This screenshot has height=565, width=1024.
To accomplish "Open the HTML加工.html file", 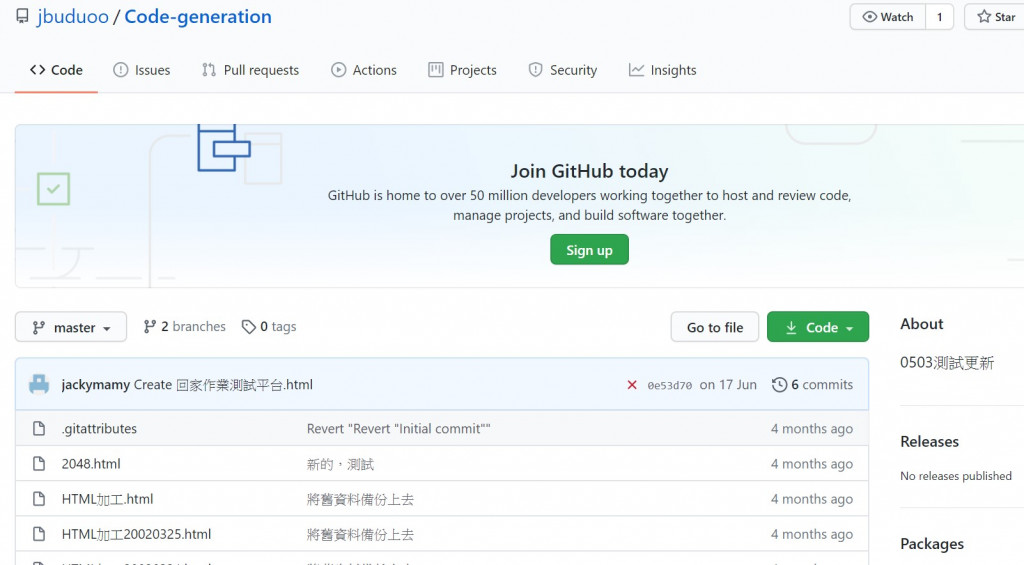I will [107, 499].
